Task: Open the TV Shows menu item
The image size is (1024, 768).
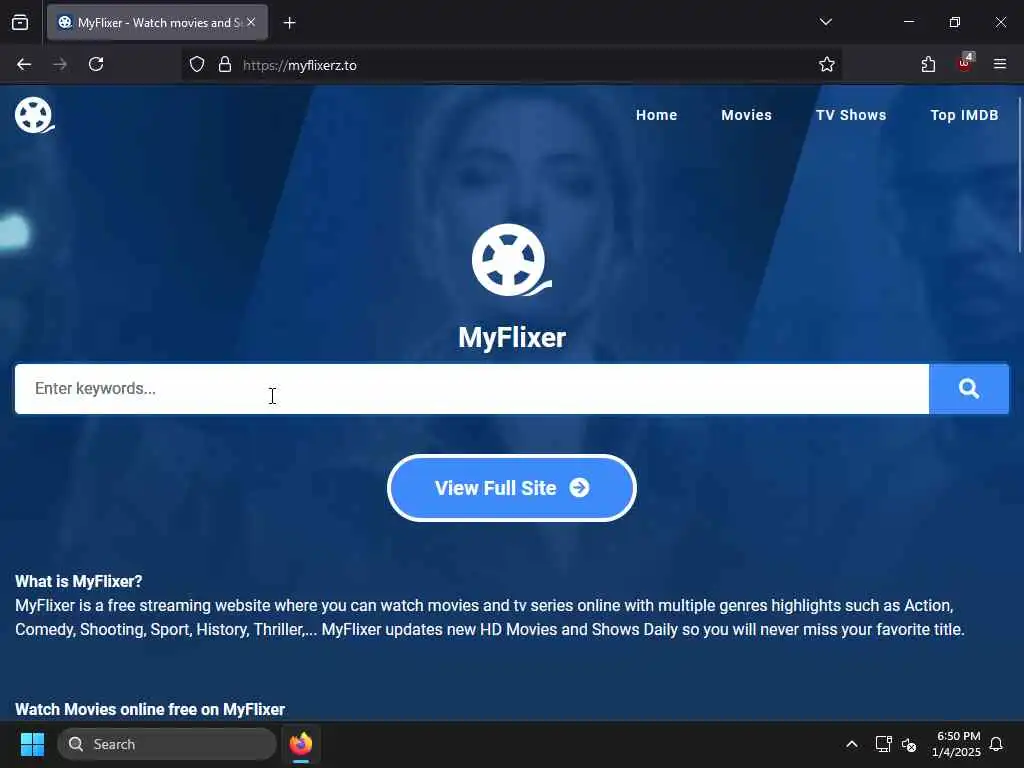Action: click(851, 115)
